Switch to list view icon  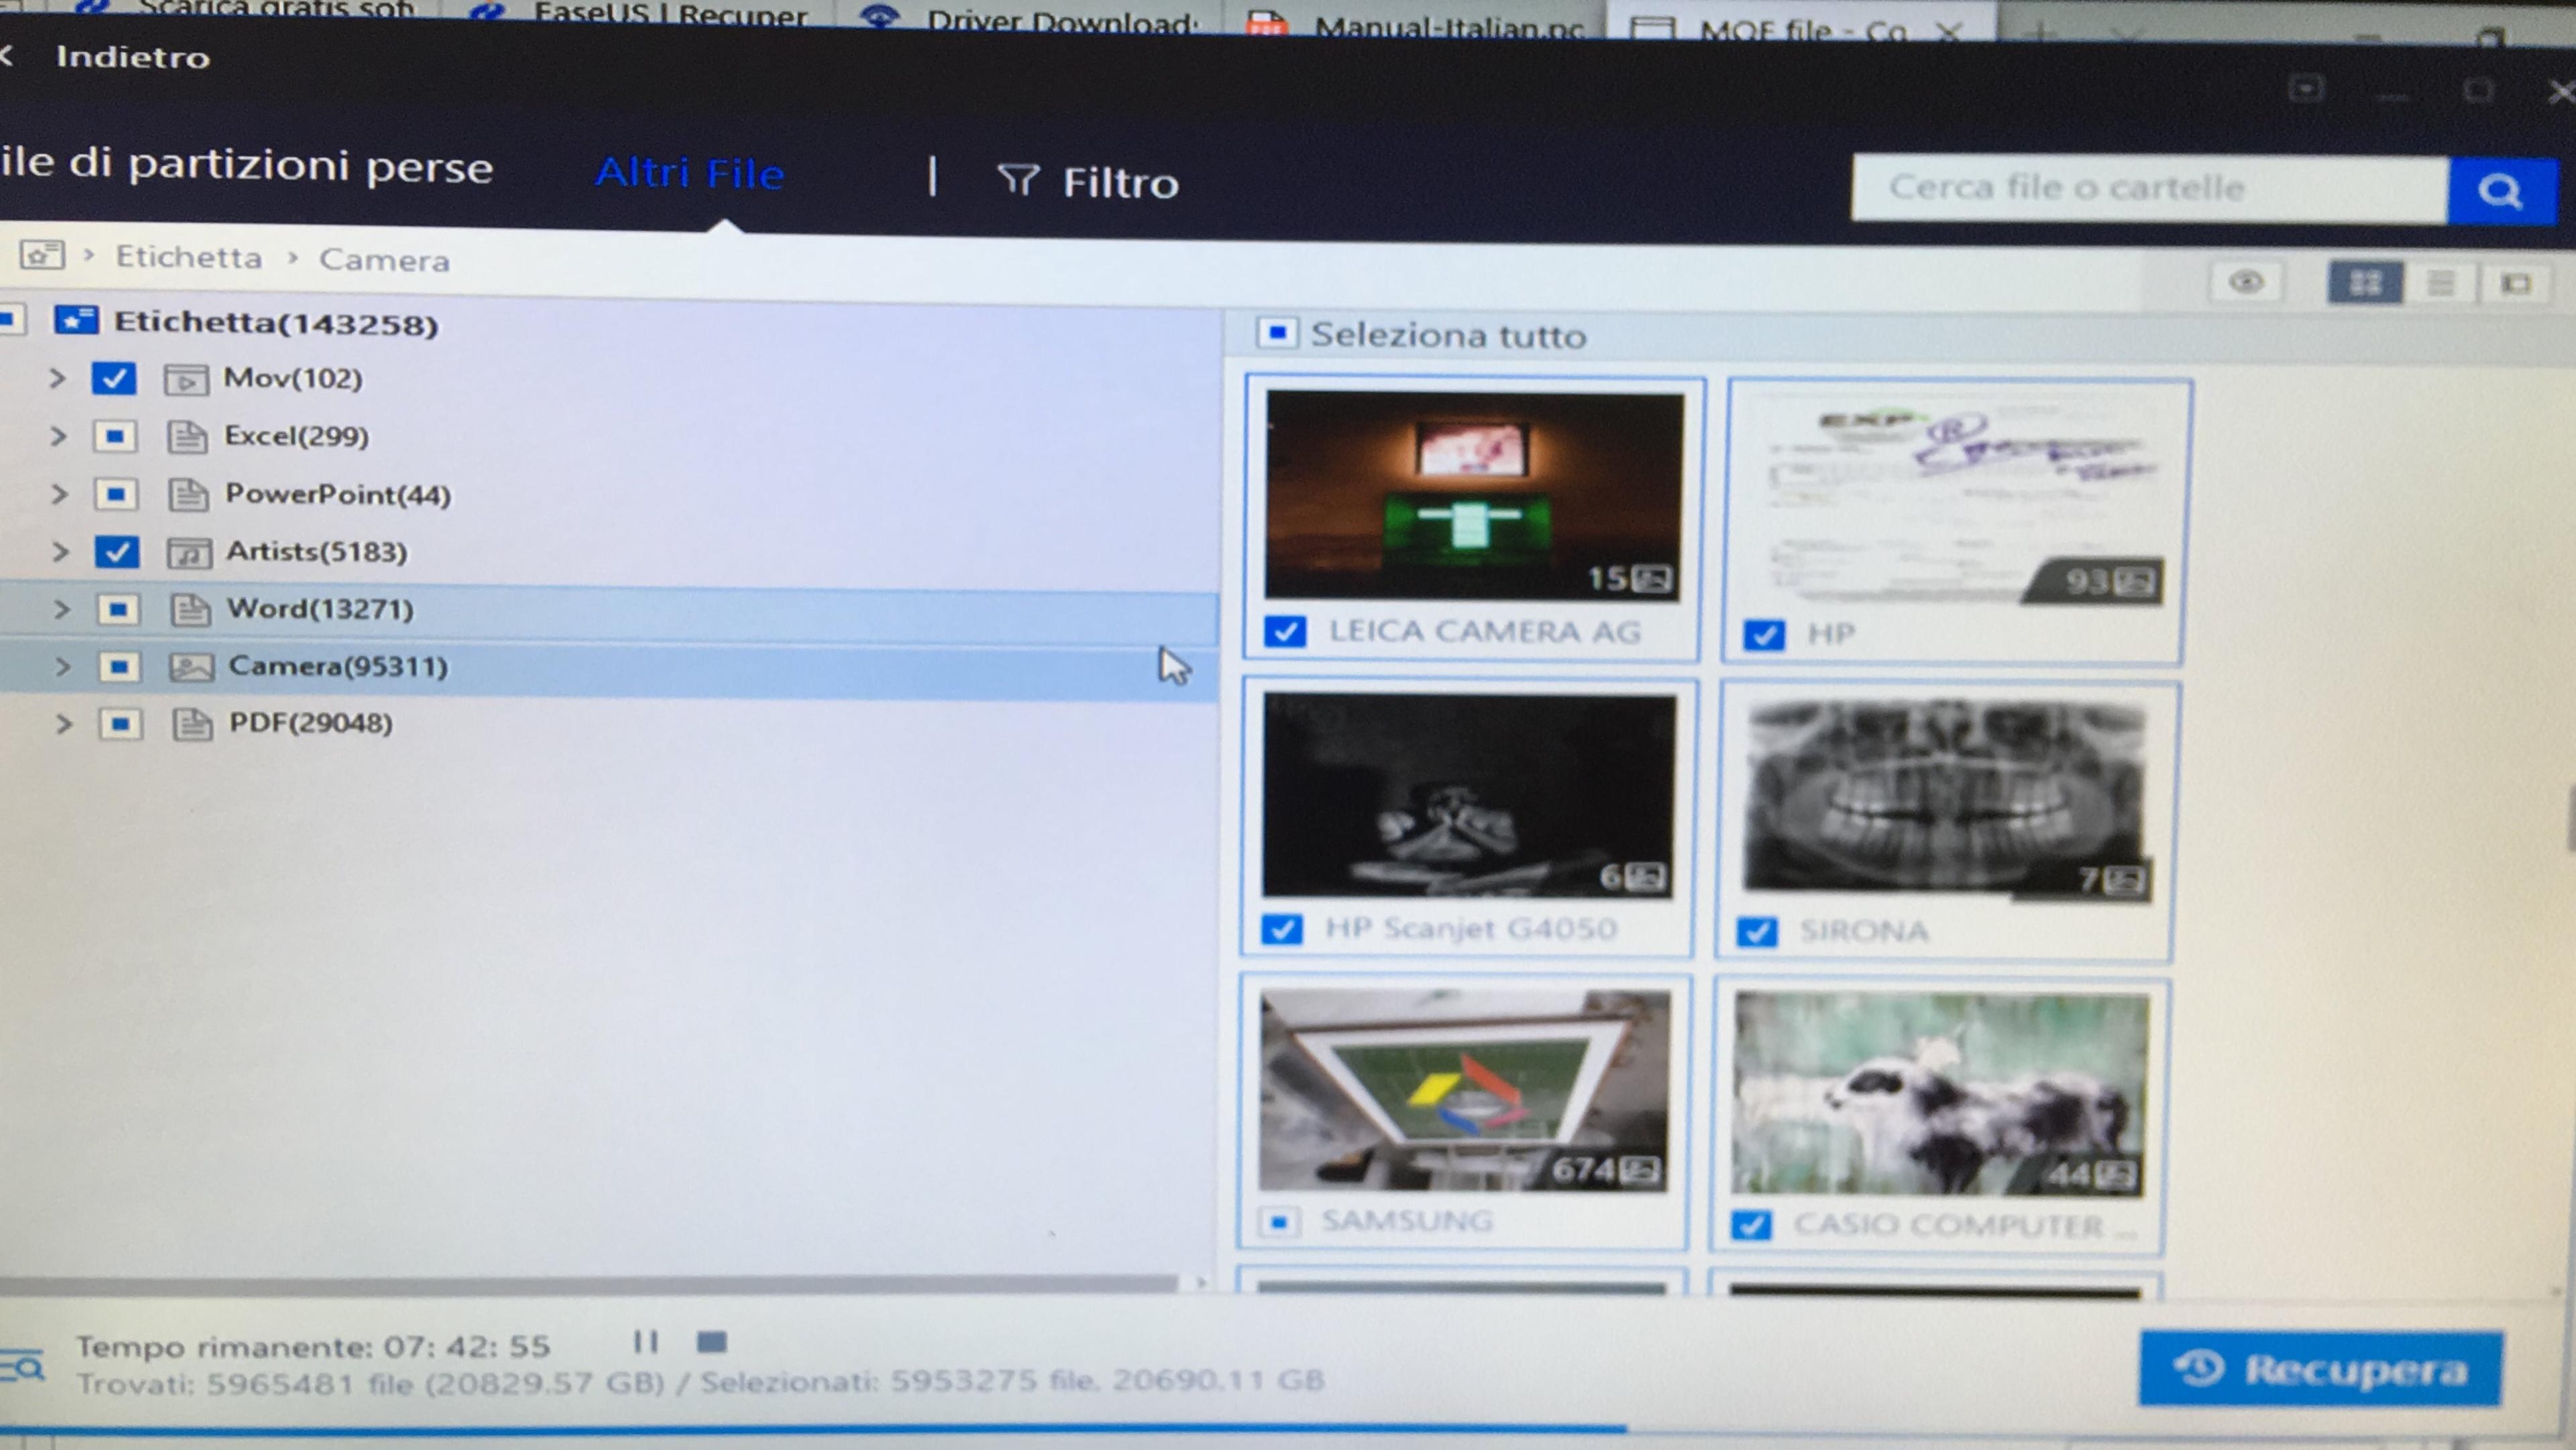pyautogui.click(x=2441, y=284)
